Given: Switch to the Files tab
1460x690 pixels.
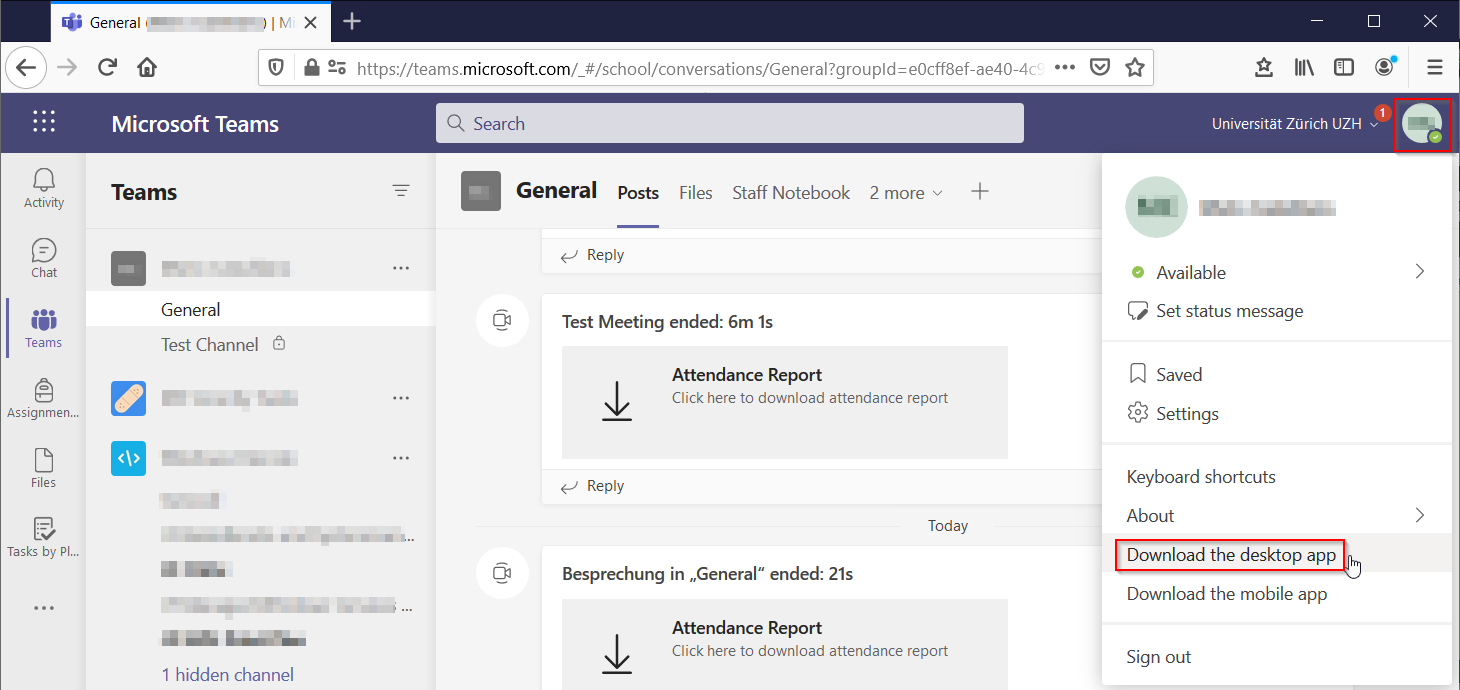Looking at the screenshot, I should point(695,193).
